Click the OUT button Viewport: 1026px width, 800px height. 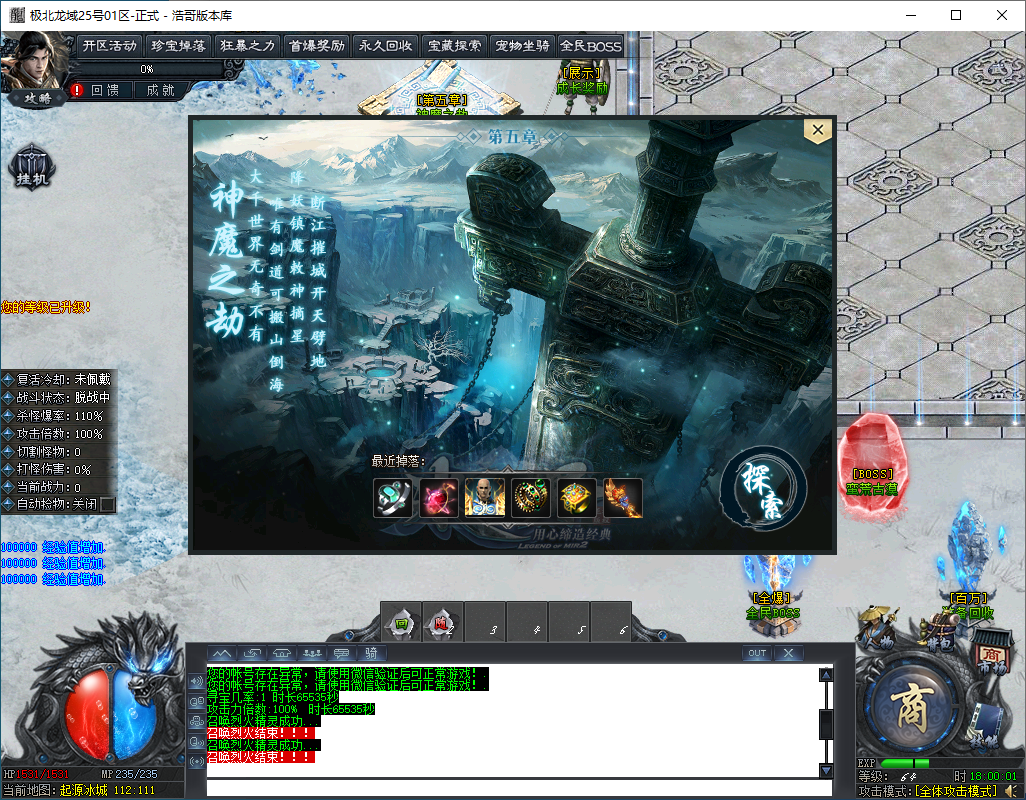coord(757,653)
